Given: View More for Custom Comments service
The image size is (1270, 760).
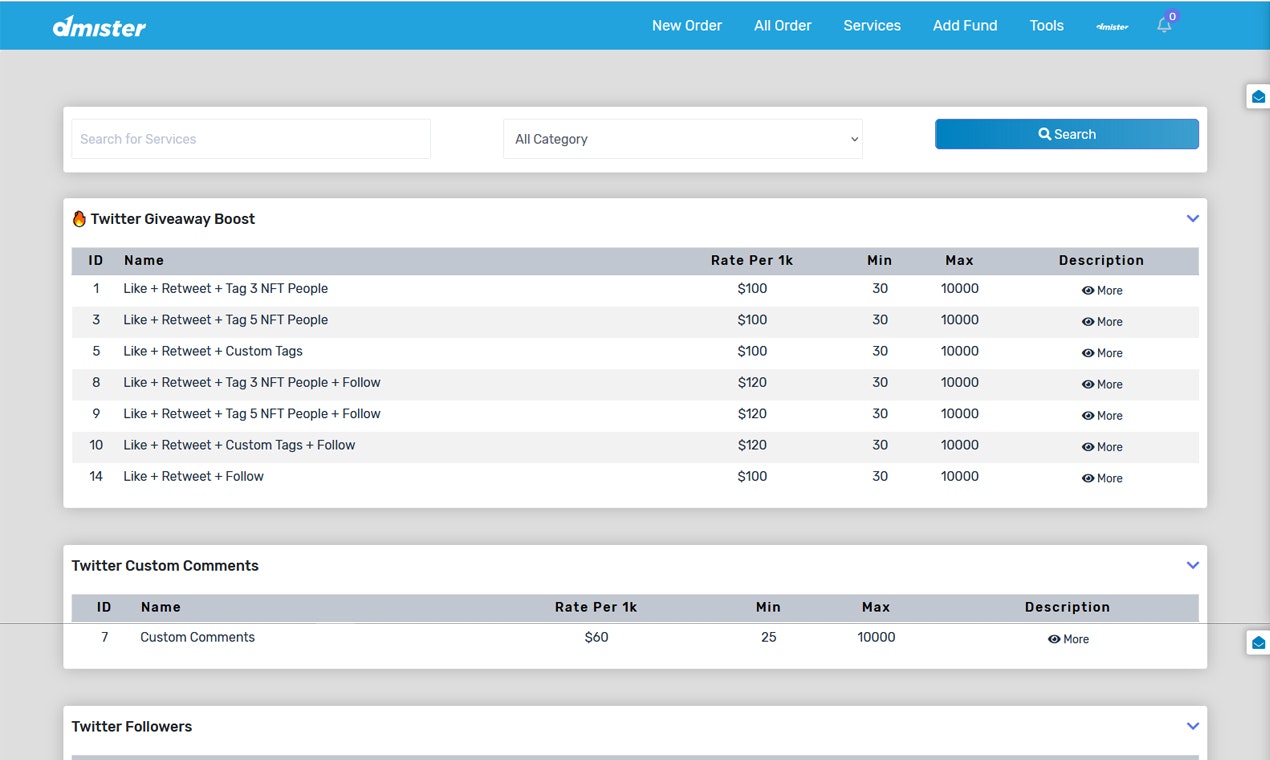Looking at the screenshot, I should [x=1068, y=639].
